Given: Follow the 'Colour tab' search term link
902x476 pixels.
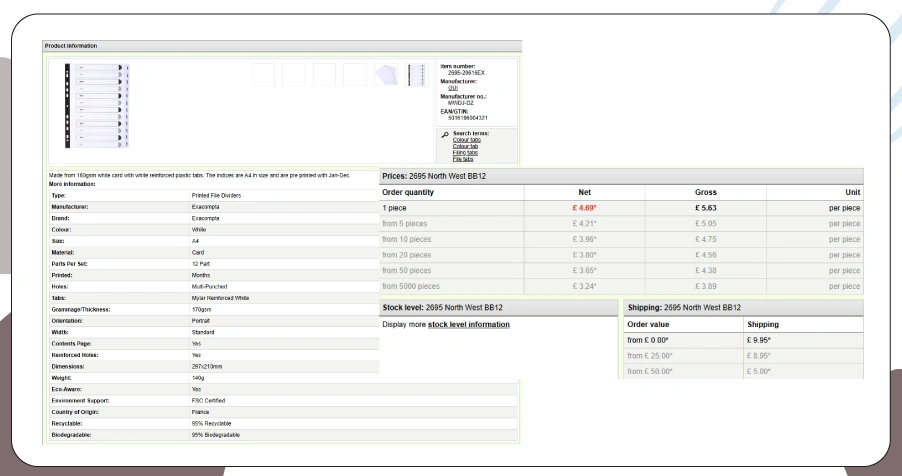Looking at the screenshot, I should 465,146.
